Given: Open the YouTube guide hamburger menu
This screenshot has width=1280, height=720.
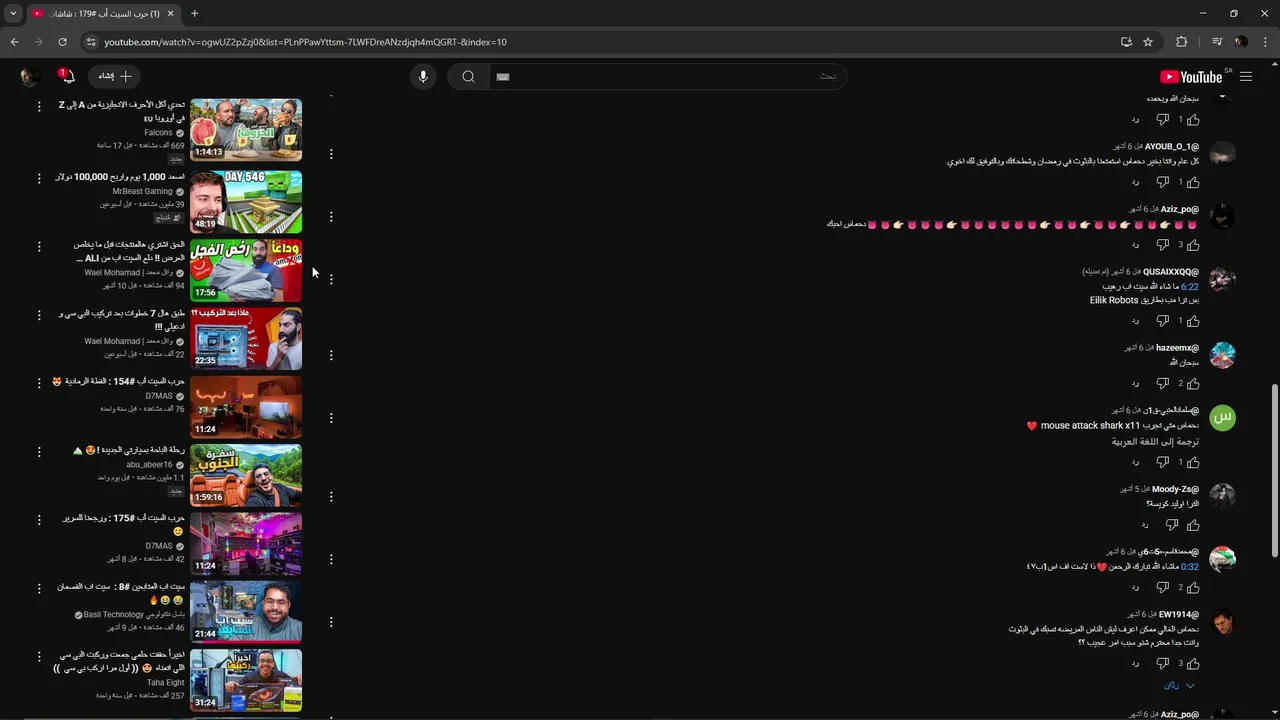Looking at the screenshot, I should point(1246,77).
